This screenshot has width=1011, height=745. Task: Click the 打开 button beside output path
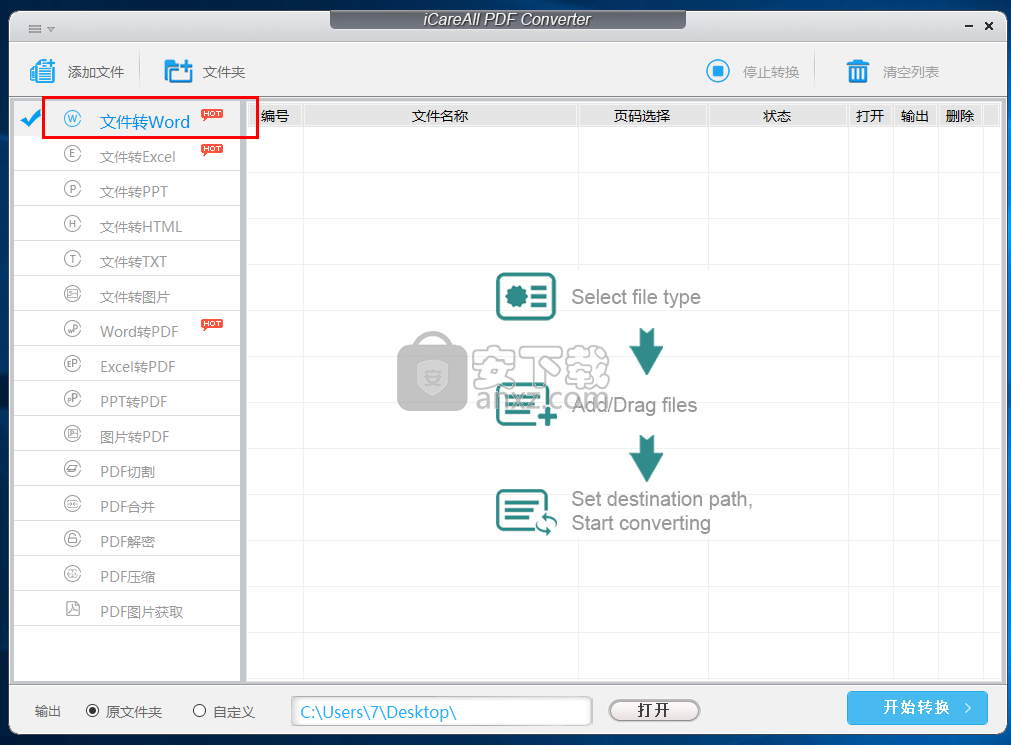(654, 711)
